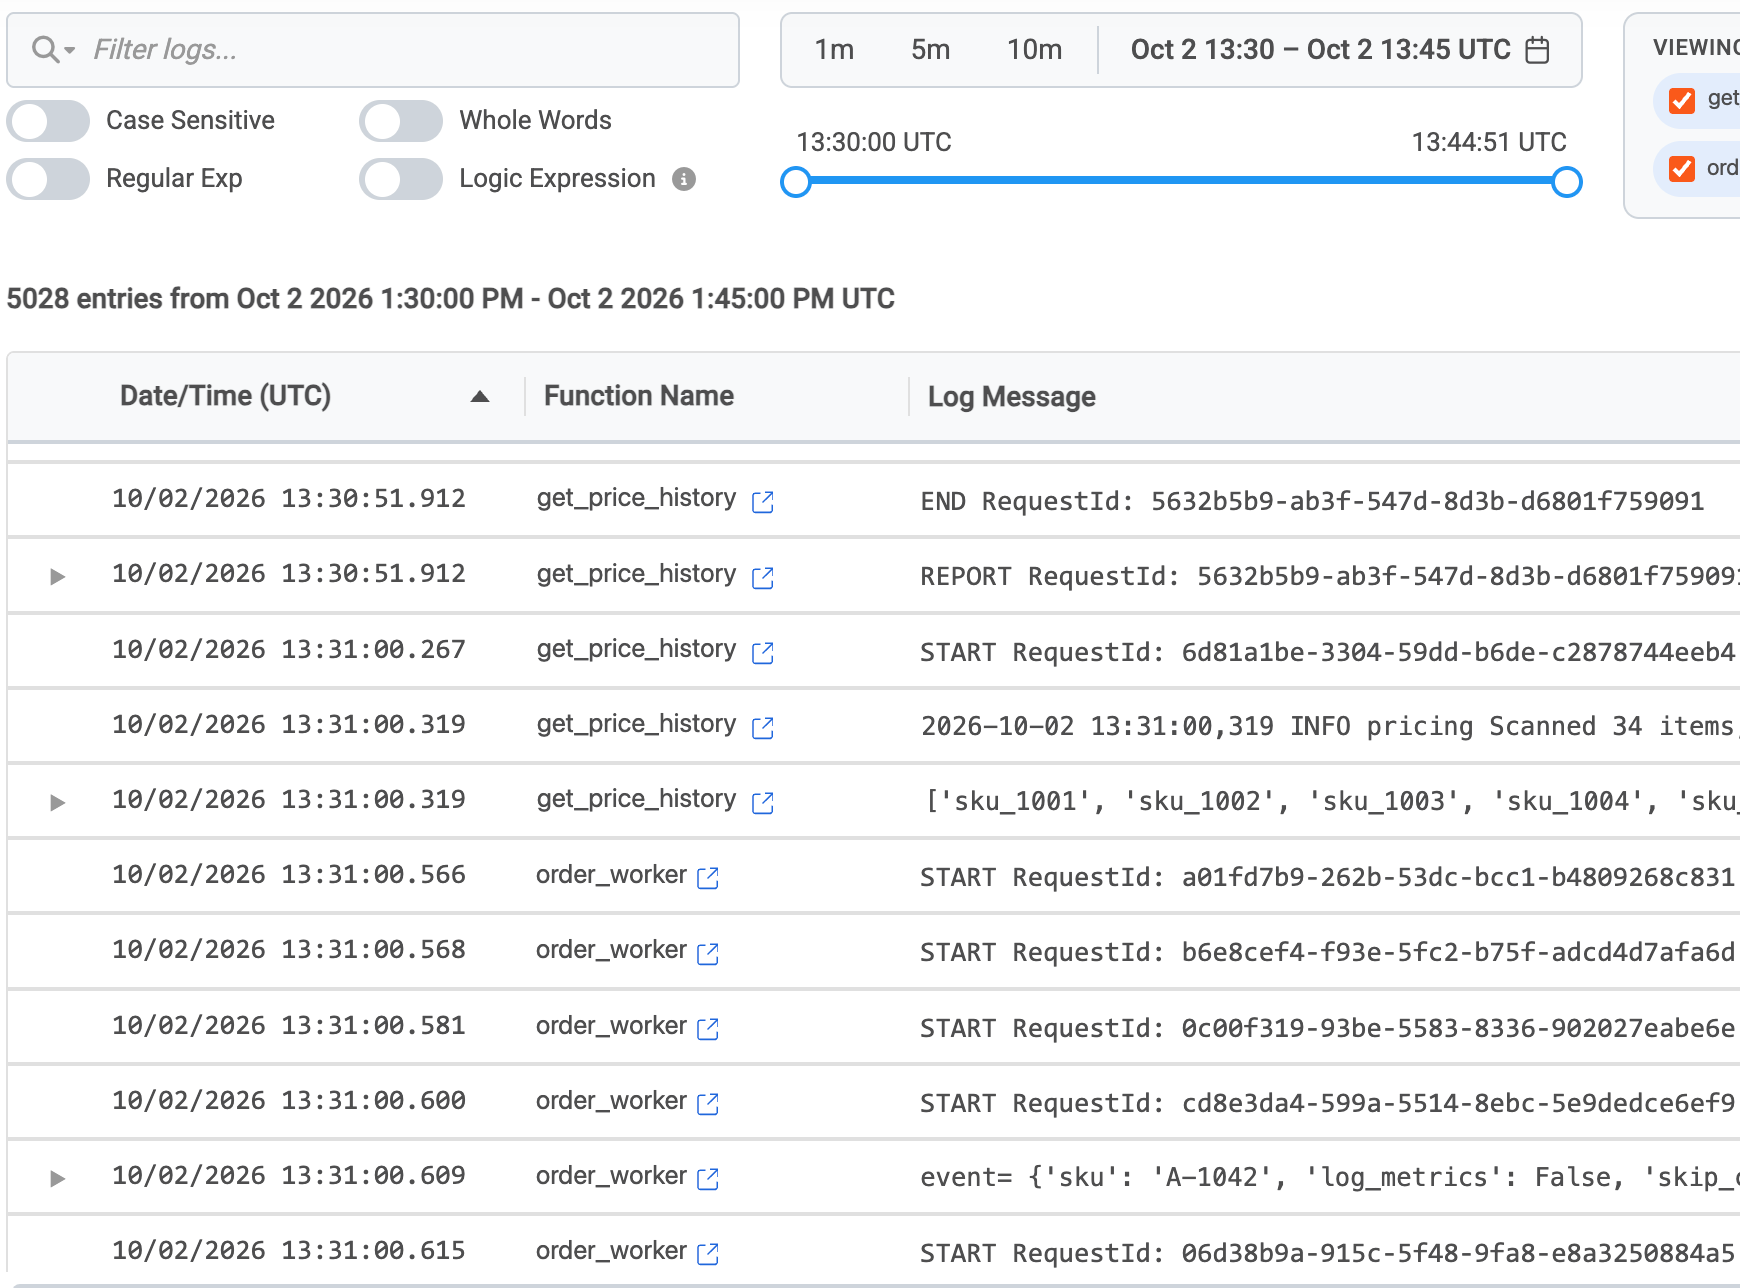Click the 5028 entries summary text

pyautogui.click(x=451, y=299)
